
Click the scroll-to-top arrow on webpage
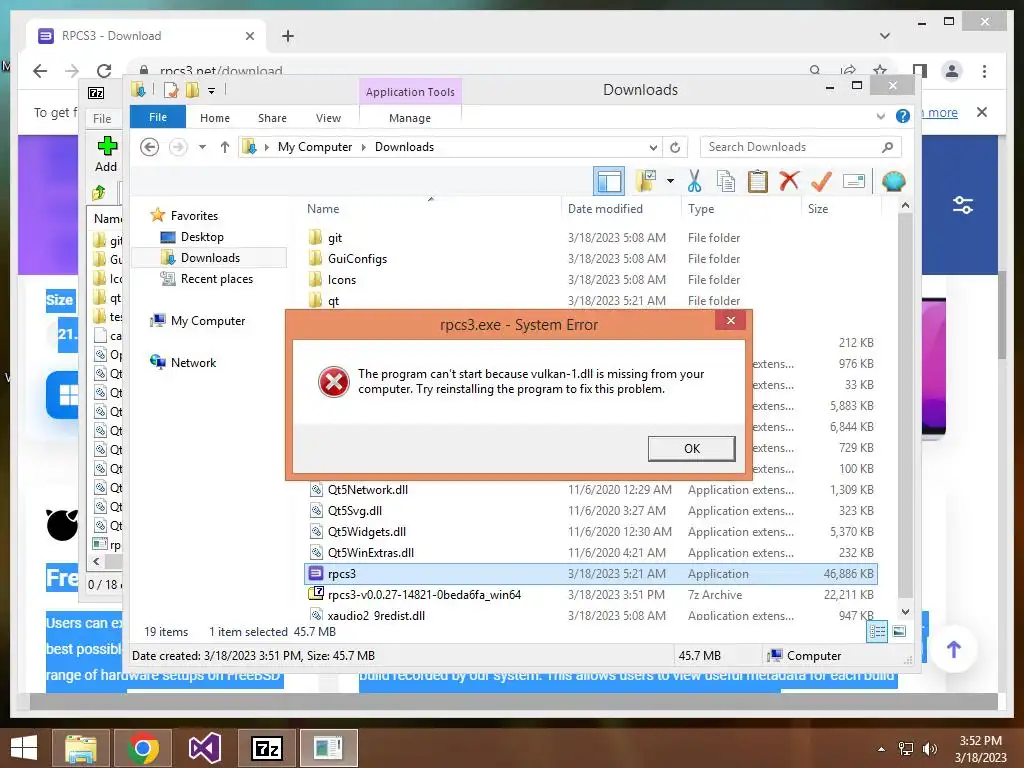pos(953,649)
